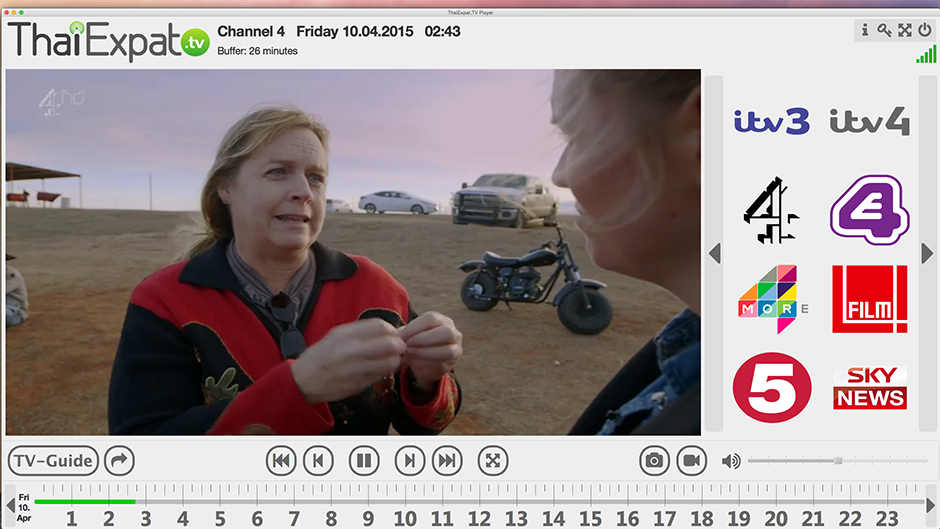Skip to the previous programme
The image size is (940, 529).
click(x=281, y=461)
